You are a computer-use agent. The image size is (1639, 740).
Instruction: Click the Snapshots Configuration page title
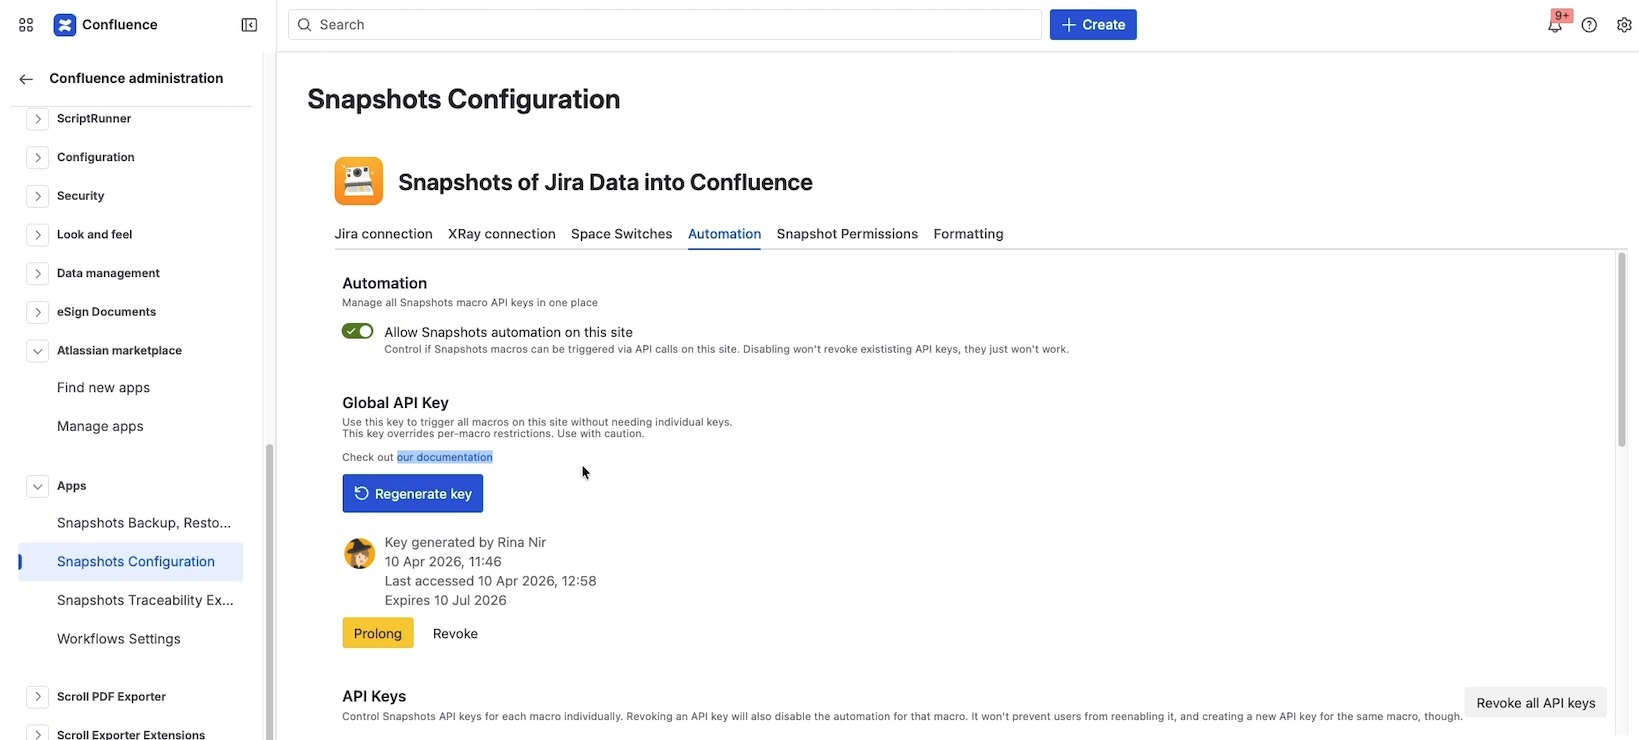point(464,99)
